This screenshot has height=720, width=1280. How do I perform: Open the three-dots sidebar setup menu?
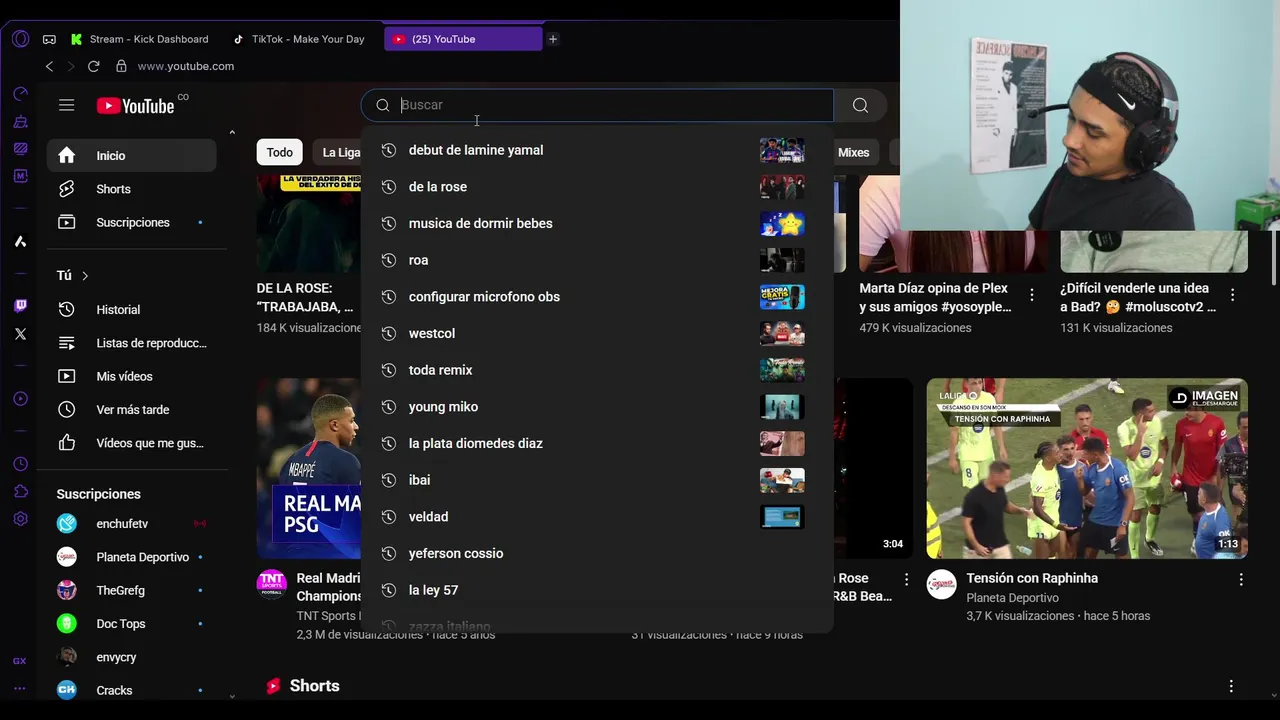pyautogui.click(x=20, y=688)
